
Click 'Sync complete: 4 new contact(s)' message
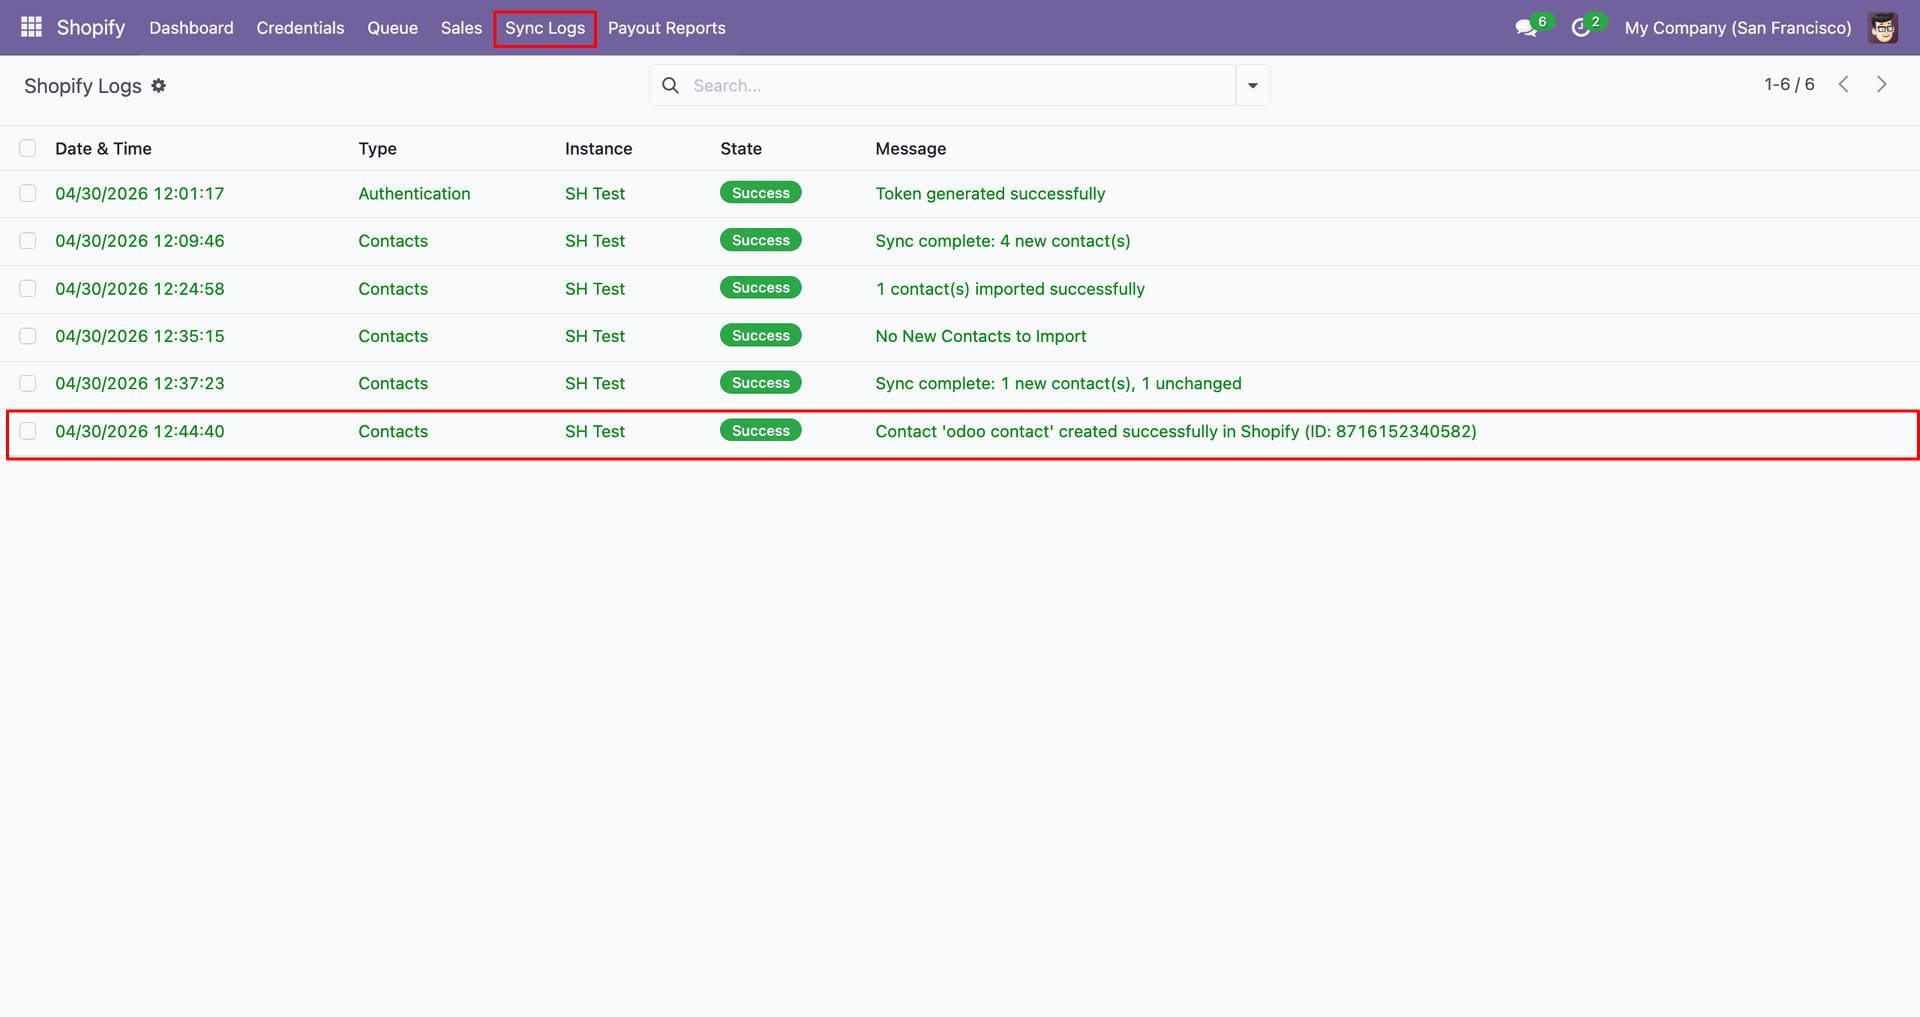tap(1003, 241)
